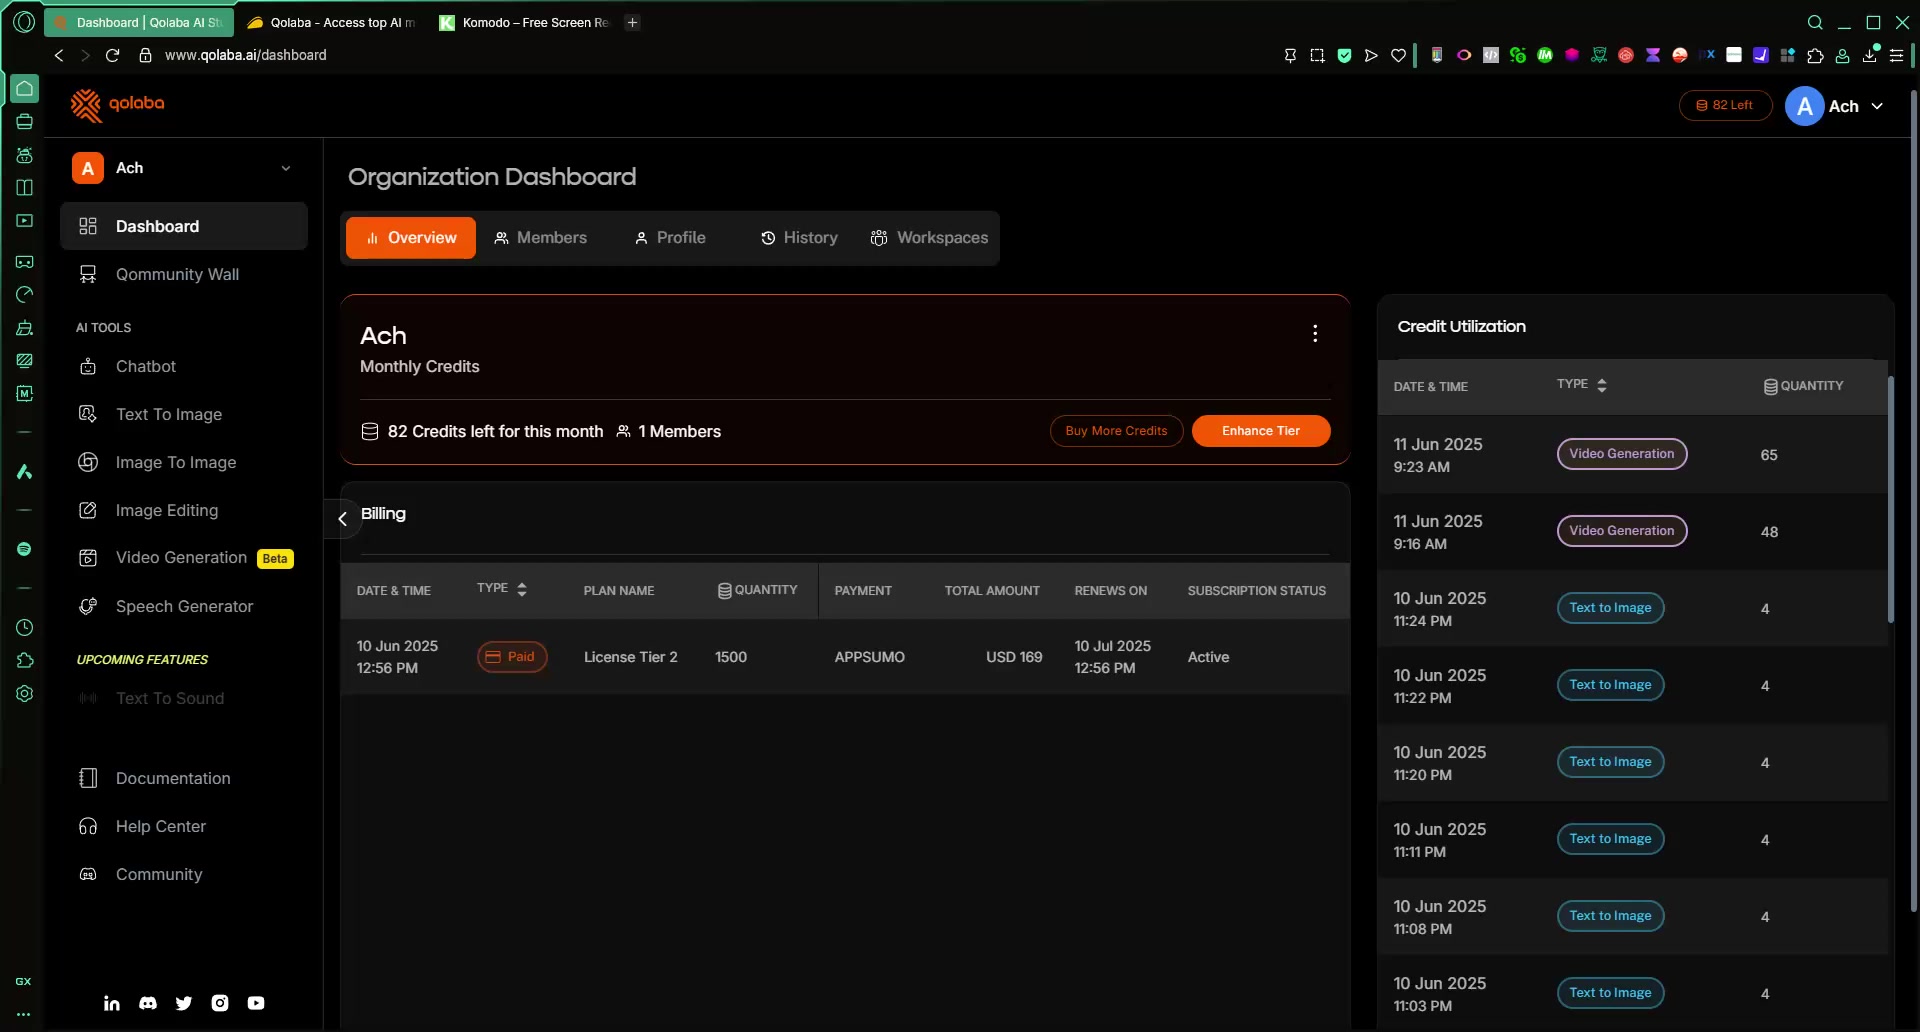Open the YouTube social icon
Viewport: 1920px width, 1032px height.
click(256, 1003)
